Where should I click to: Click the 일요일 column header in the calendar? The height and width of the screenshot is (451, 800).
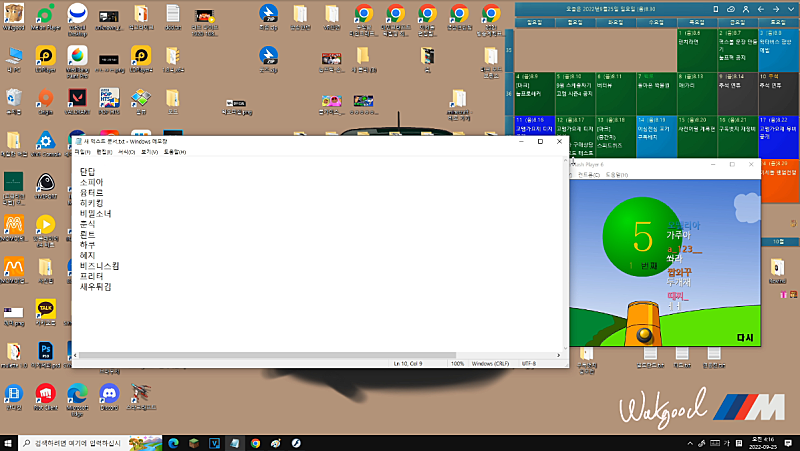coord(534,22)
